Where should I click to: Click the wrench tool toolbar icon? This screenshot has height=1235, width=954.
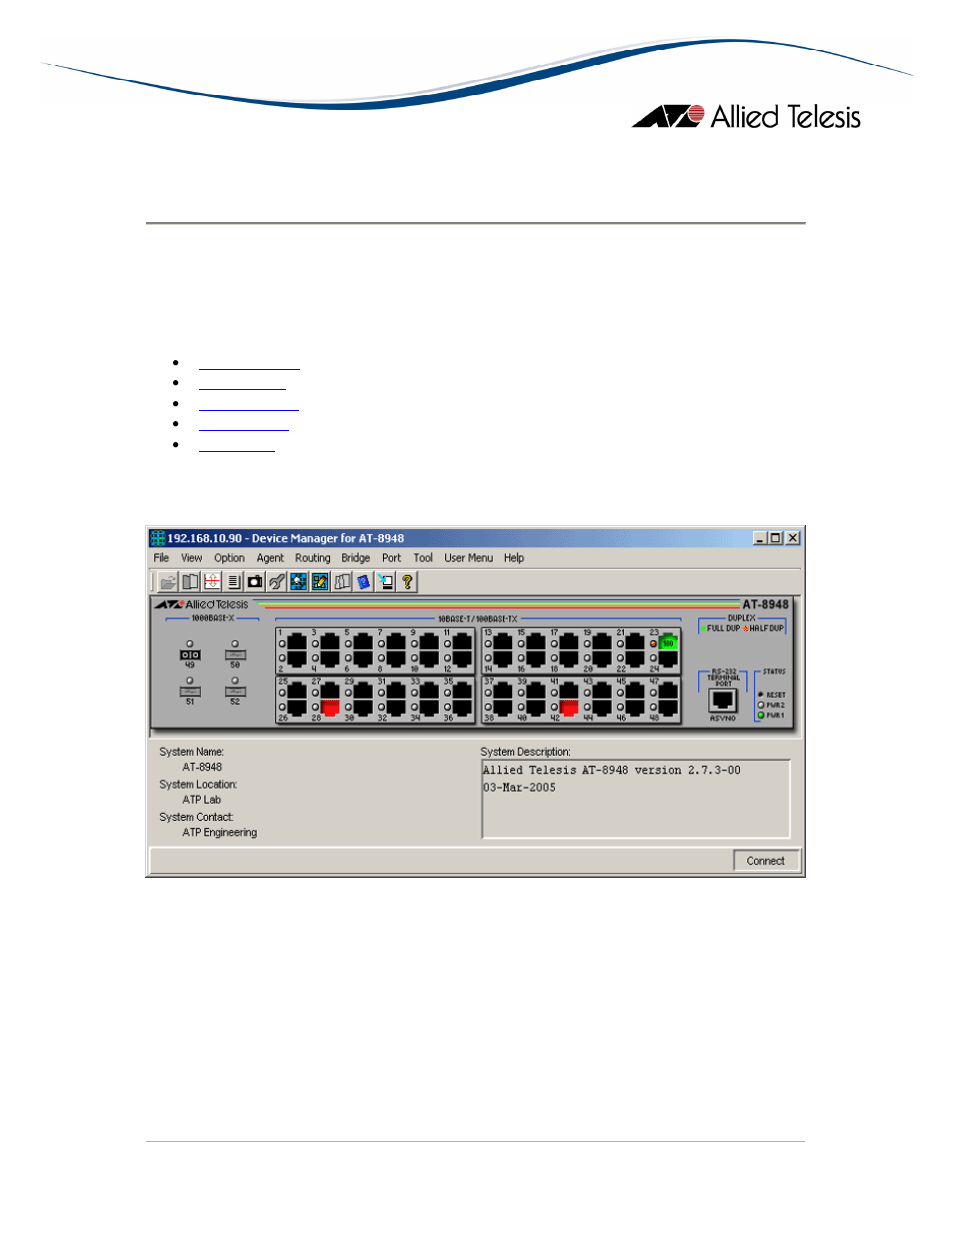pyautogui.click(x=277, y=582)
